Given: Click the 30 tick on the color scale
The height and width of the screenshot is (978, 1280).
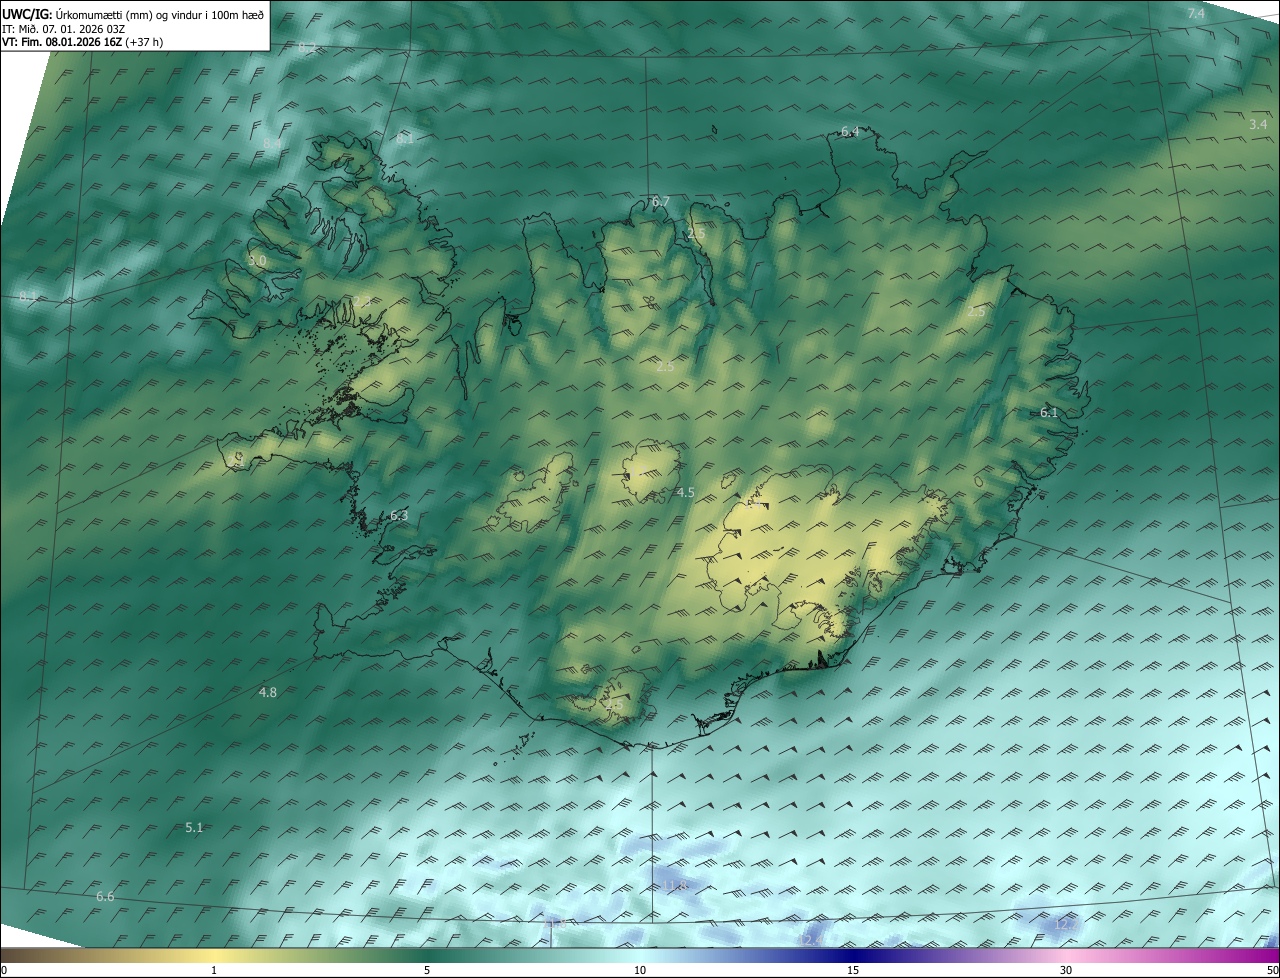Looking at the screenshot, I should click(x=1066, y=970).
